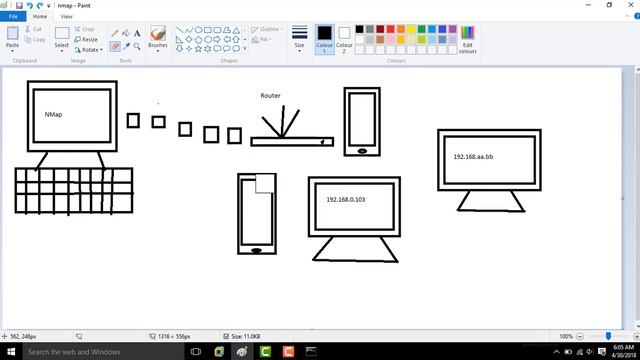
Task: Choose the Down arrow shape
Action: coord(180,49)
